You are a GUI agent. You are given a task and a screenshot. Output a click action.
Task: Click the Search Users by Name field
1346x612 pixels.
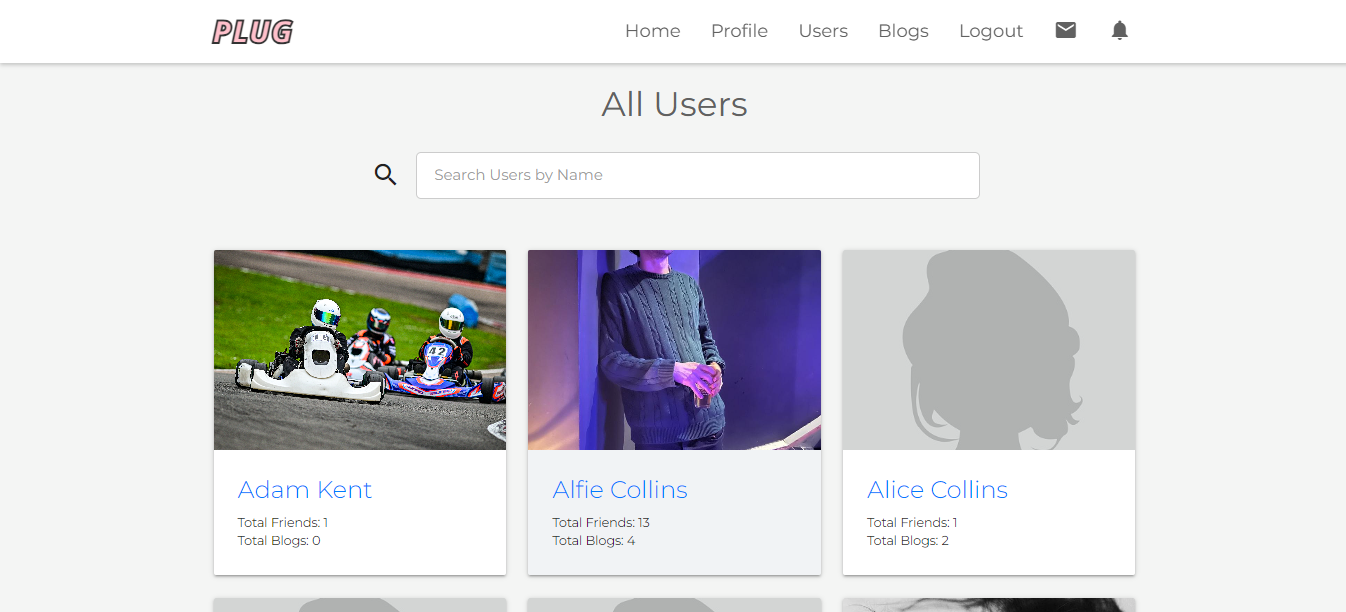click(x=697, y=174)
